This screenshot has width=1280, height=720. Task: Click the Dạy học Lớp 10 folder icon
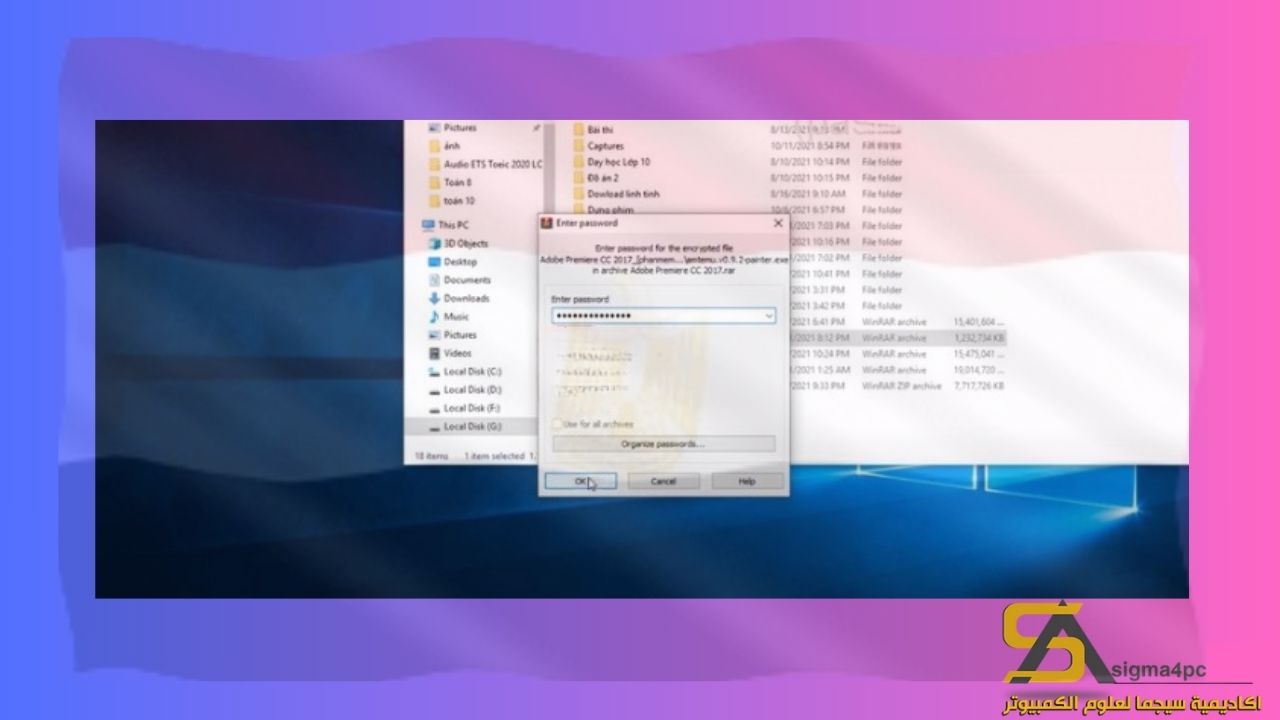coord(578,162)
